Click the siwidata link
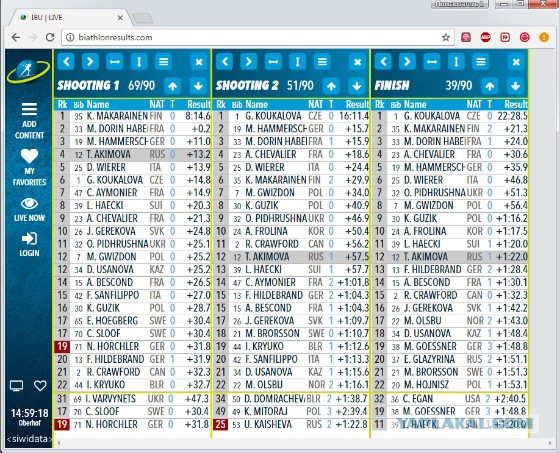 29,439
